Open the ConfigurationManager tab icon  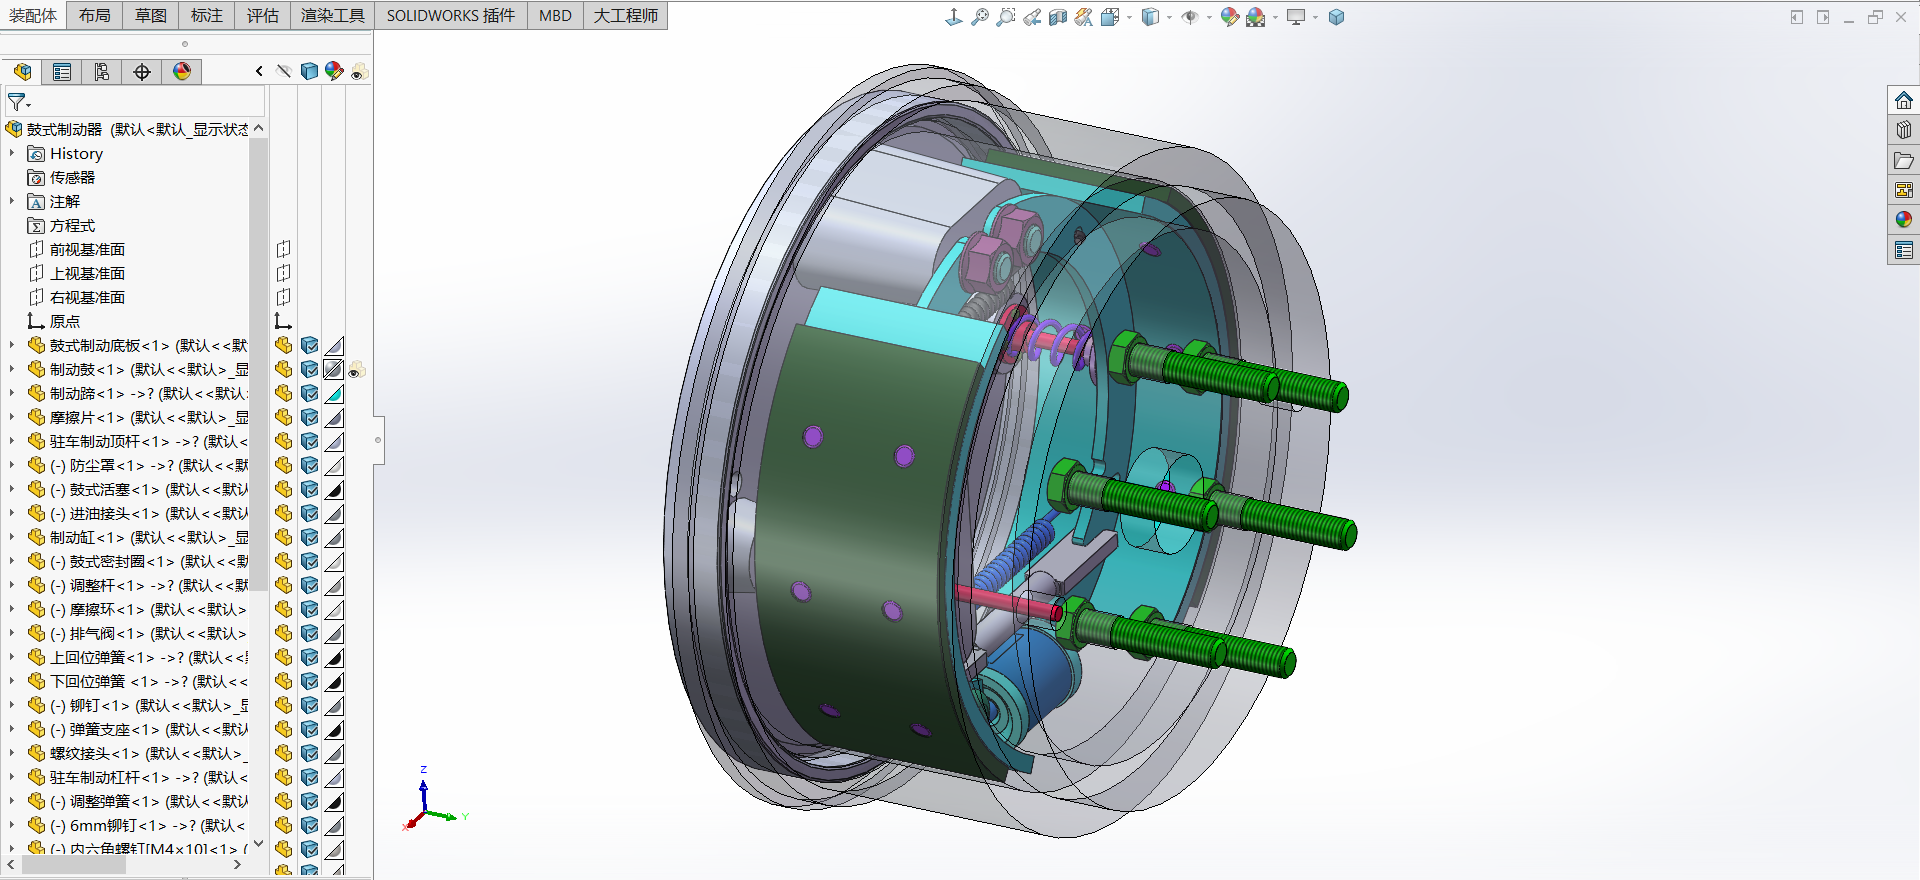pos(102,71)
